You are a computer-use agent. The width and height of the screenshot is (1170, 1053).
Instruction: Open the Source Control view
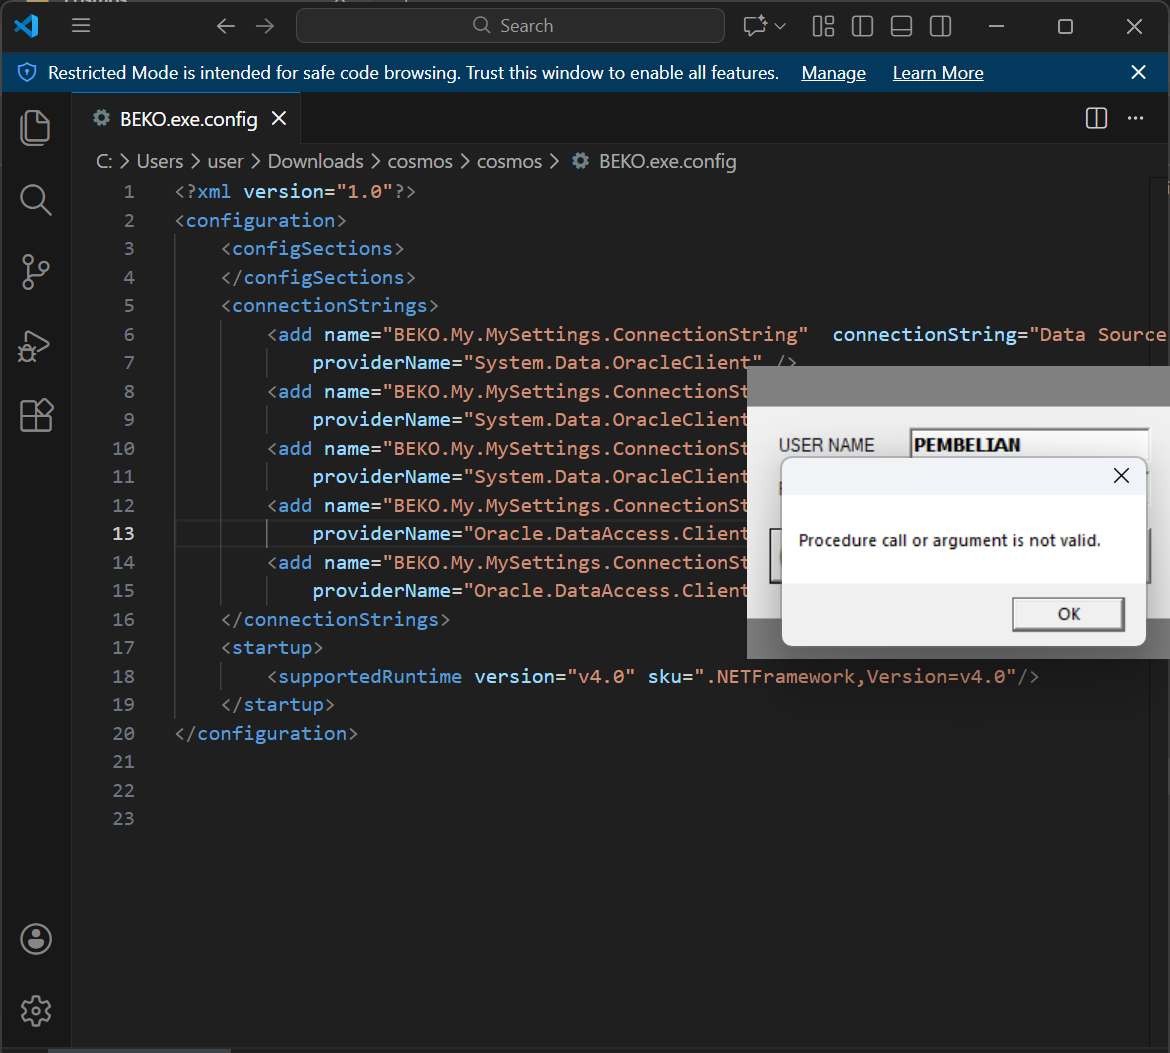point(35,272)
